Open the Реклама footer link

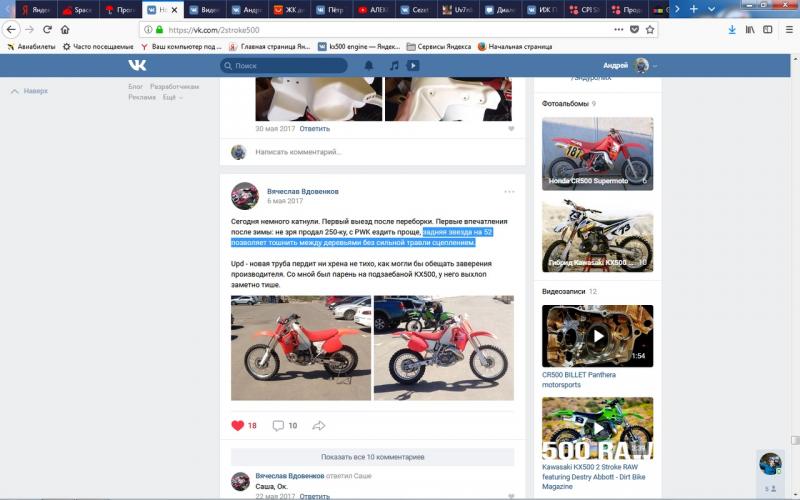pos(142,97)
